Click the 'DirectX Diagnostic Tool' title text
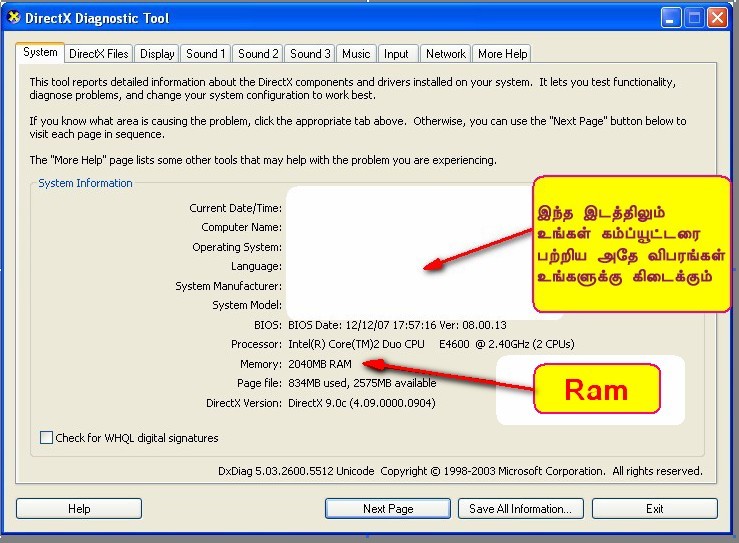 point(97,18)
